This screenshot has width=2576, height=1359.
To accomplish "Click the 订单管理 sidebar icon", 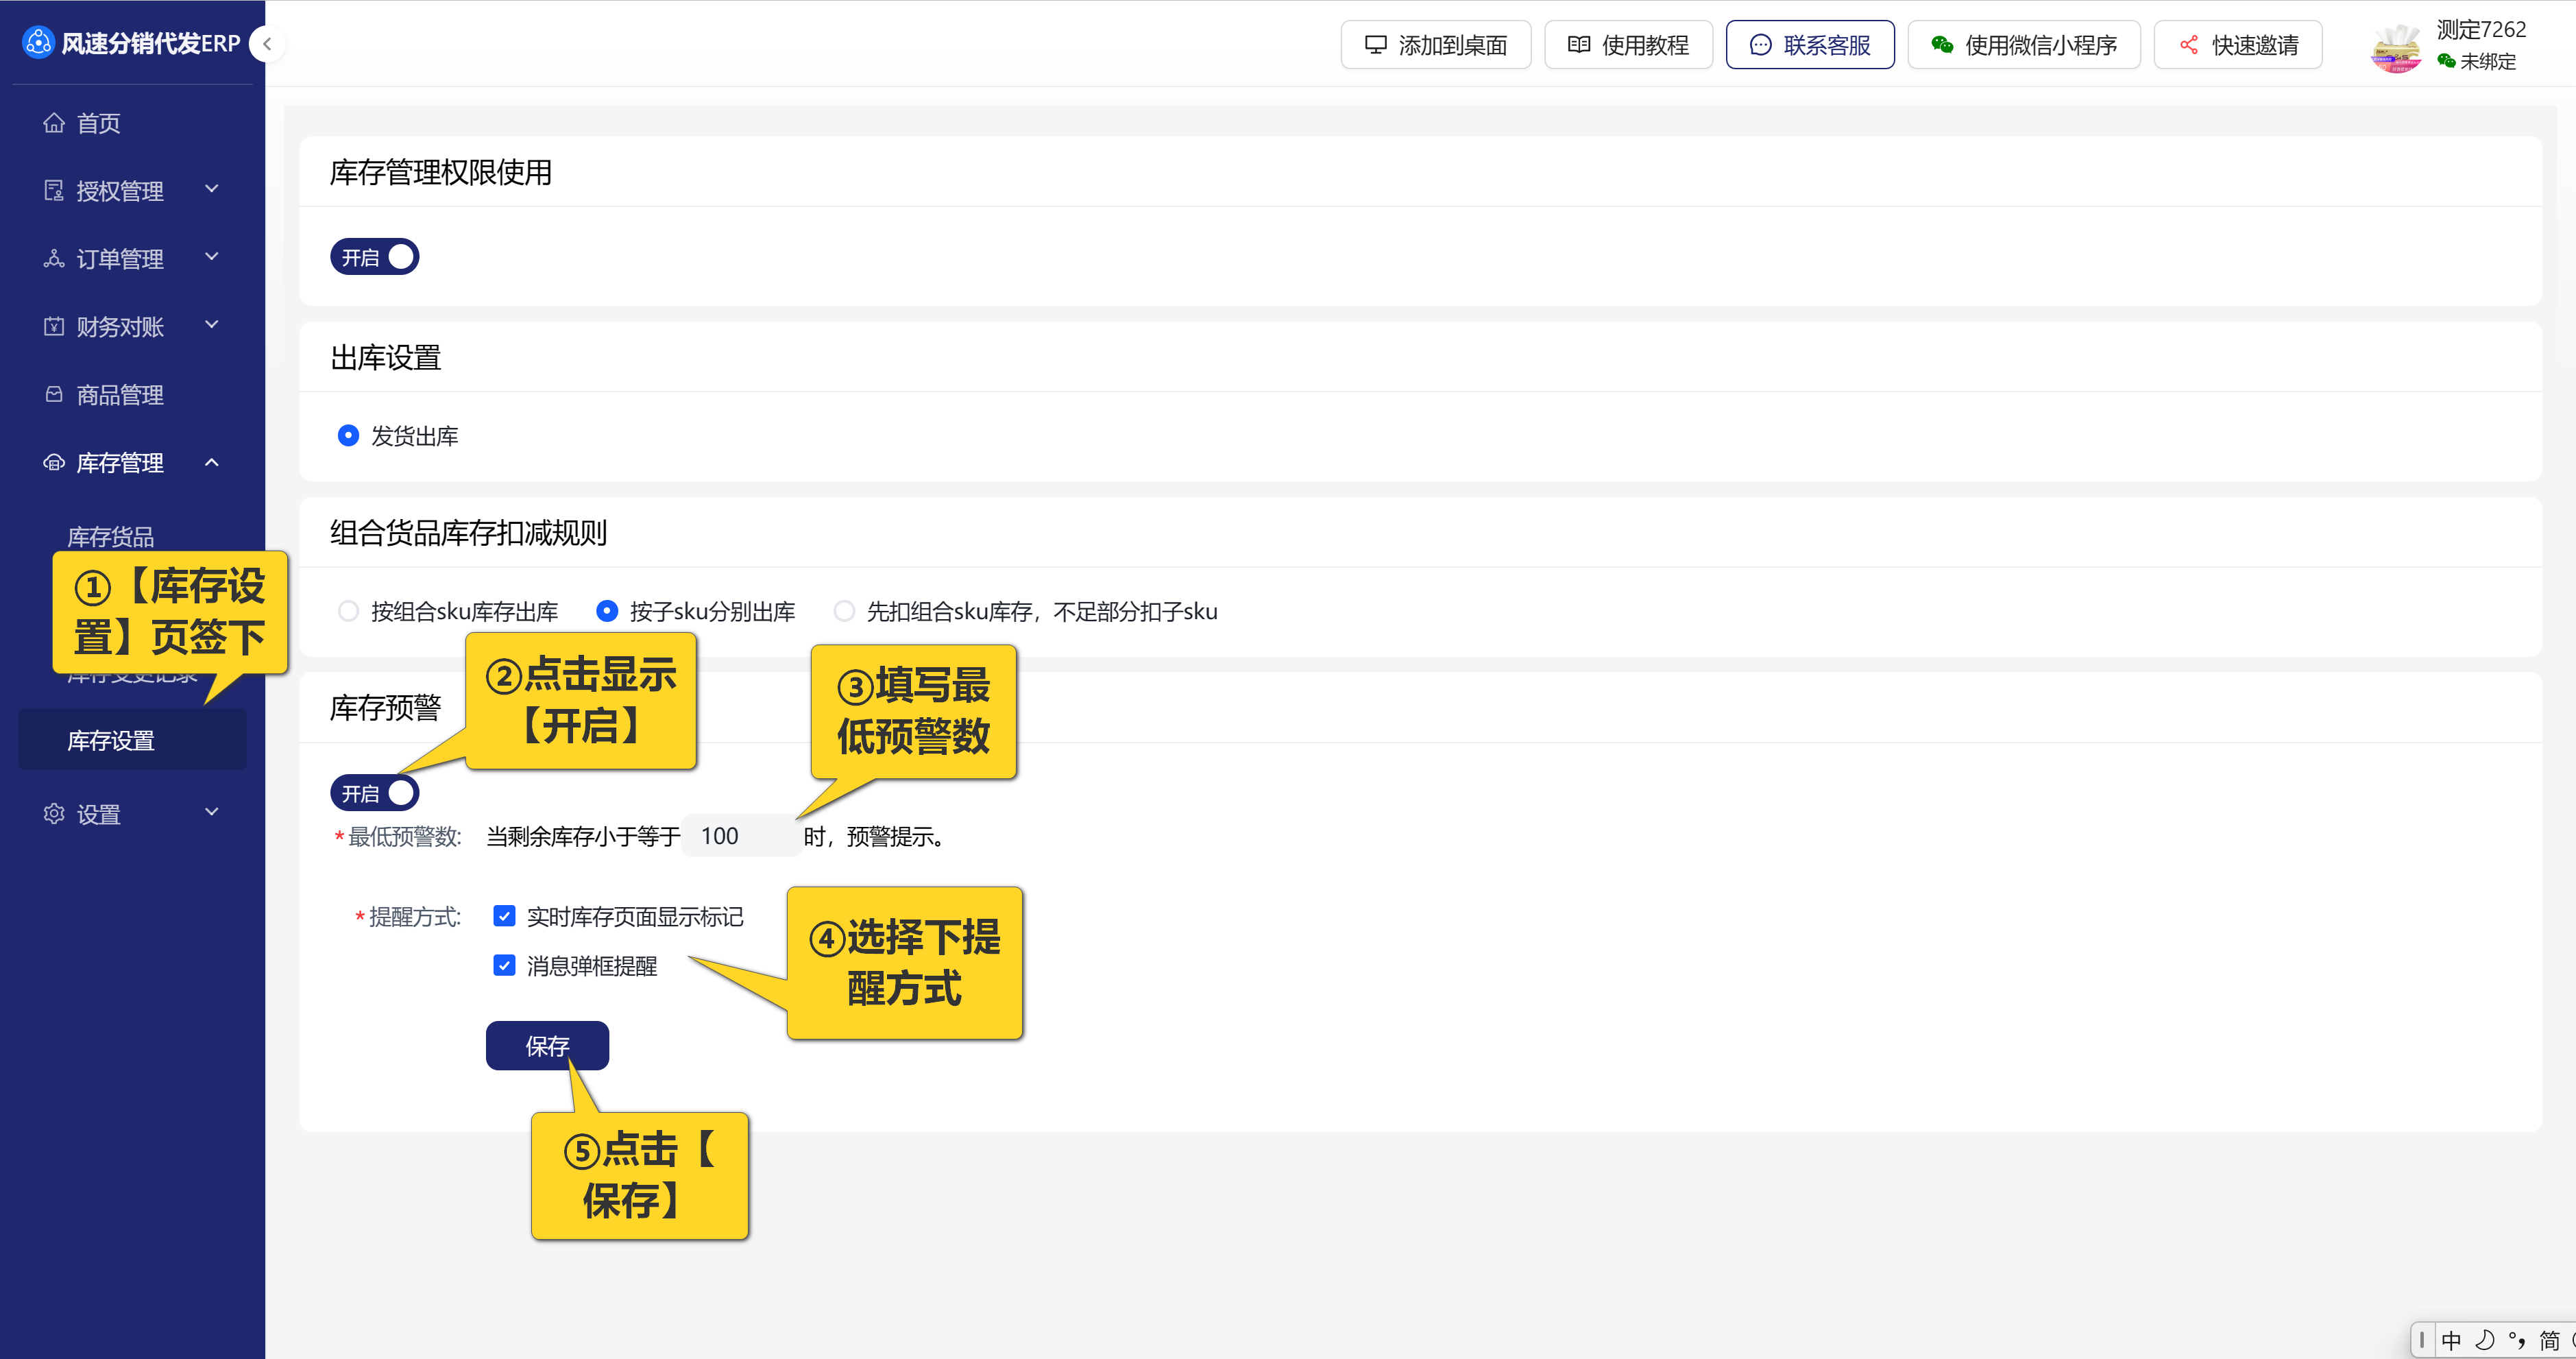I will coord(54,259).
